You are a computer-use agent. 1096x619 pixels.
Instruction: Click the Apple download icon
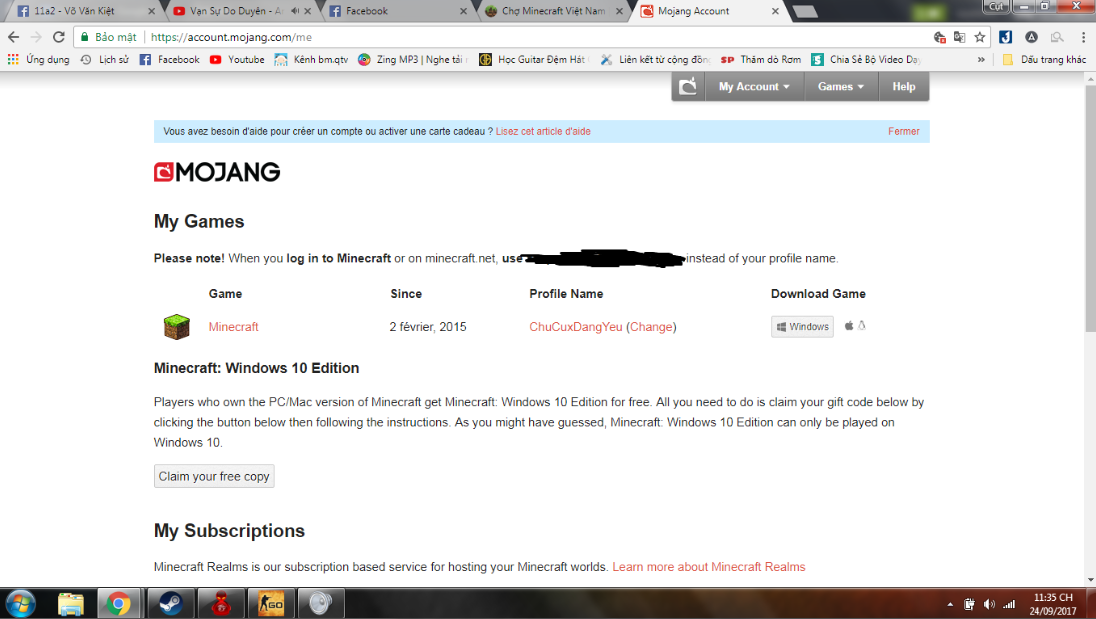849,326
